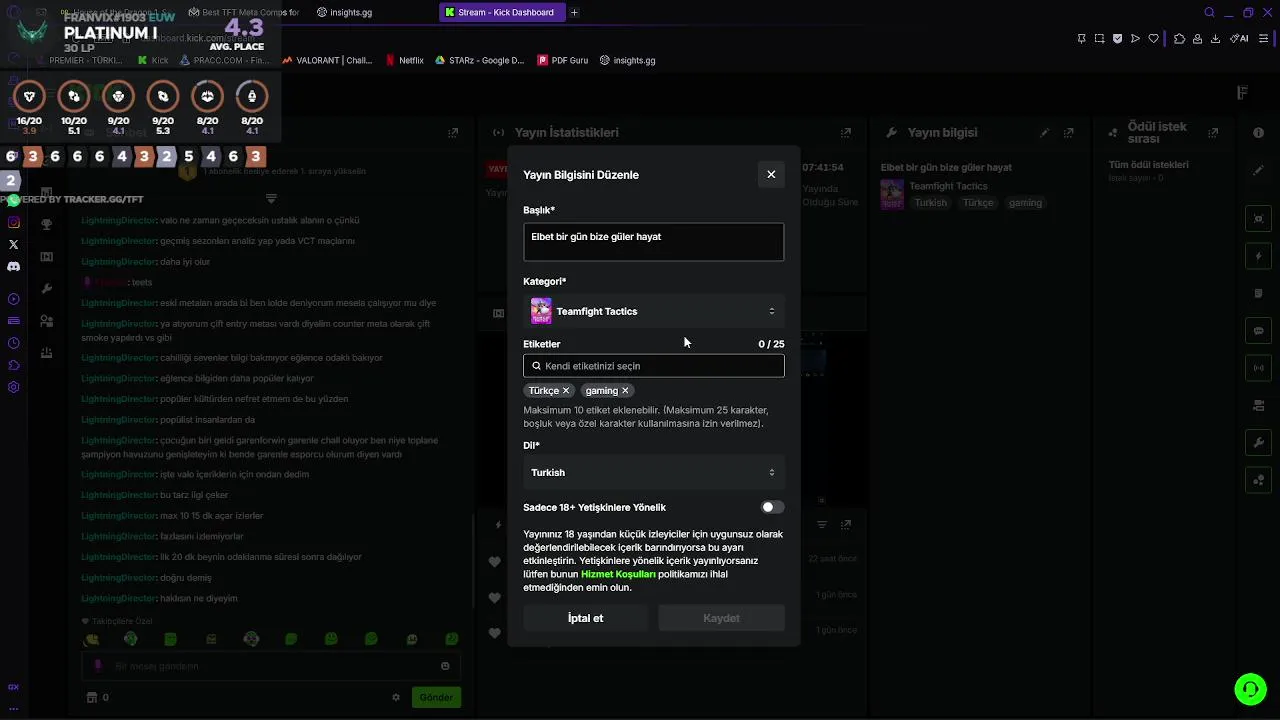Click the heart bookmark icon in toolbar
This screenshot has width=1280, height=720.
1153,39
